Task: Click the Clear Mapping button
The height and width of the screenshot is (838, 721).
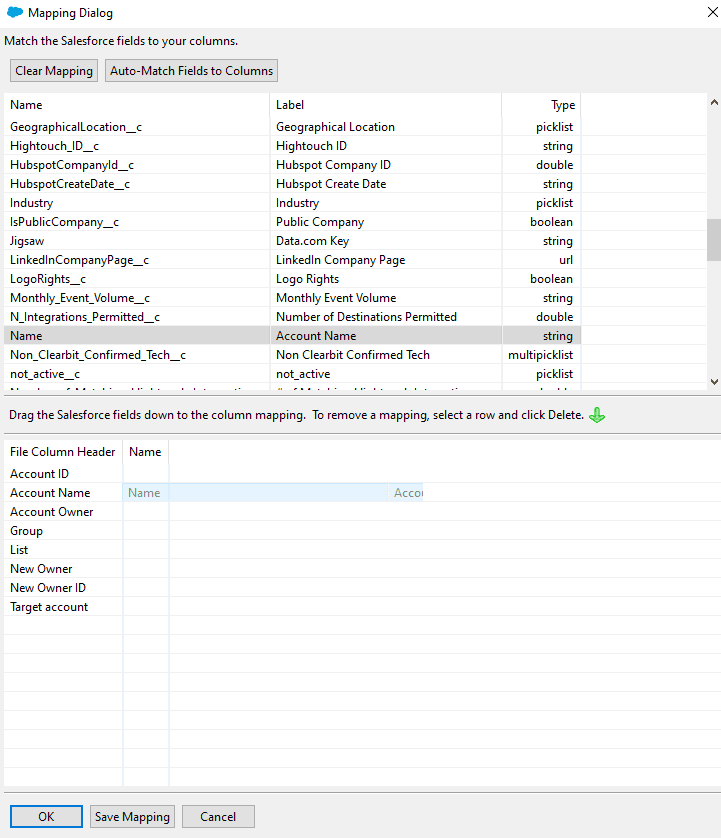Action: [x=55, y=71]
